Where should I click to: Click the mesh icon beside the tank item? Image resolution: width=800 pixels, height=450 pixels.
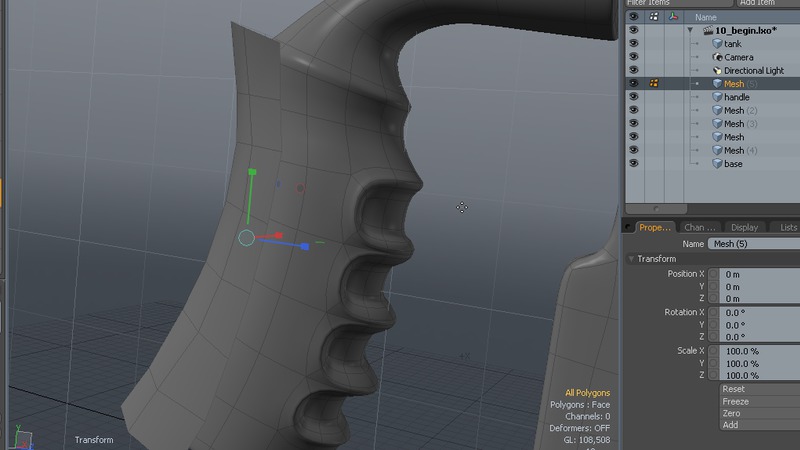717,44
